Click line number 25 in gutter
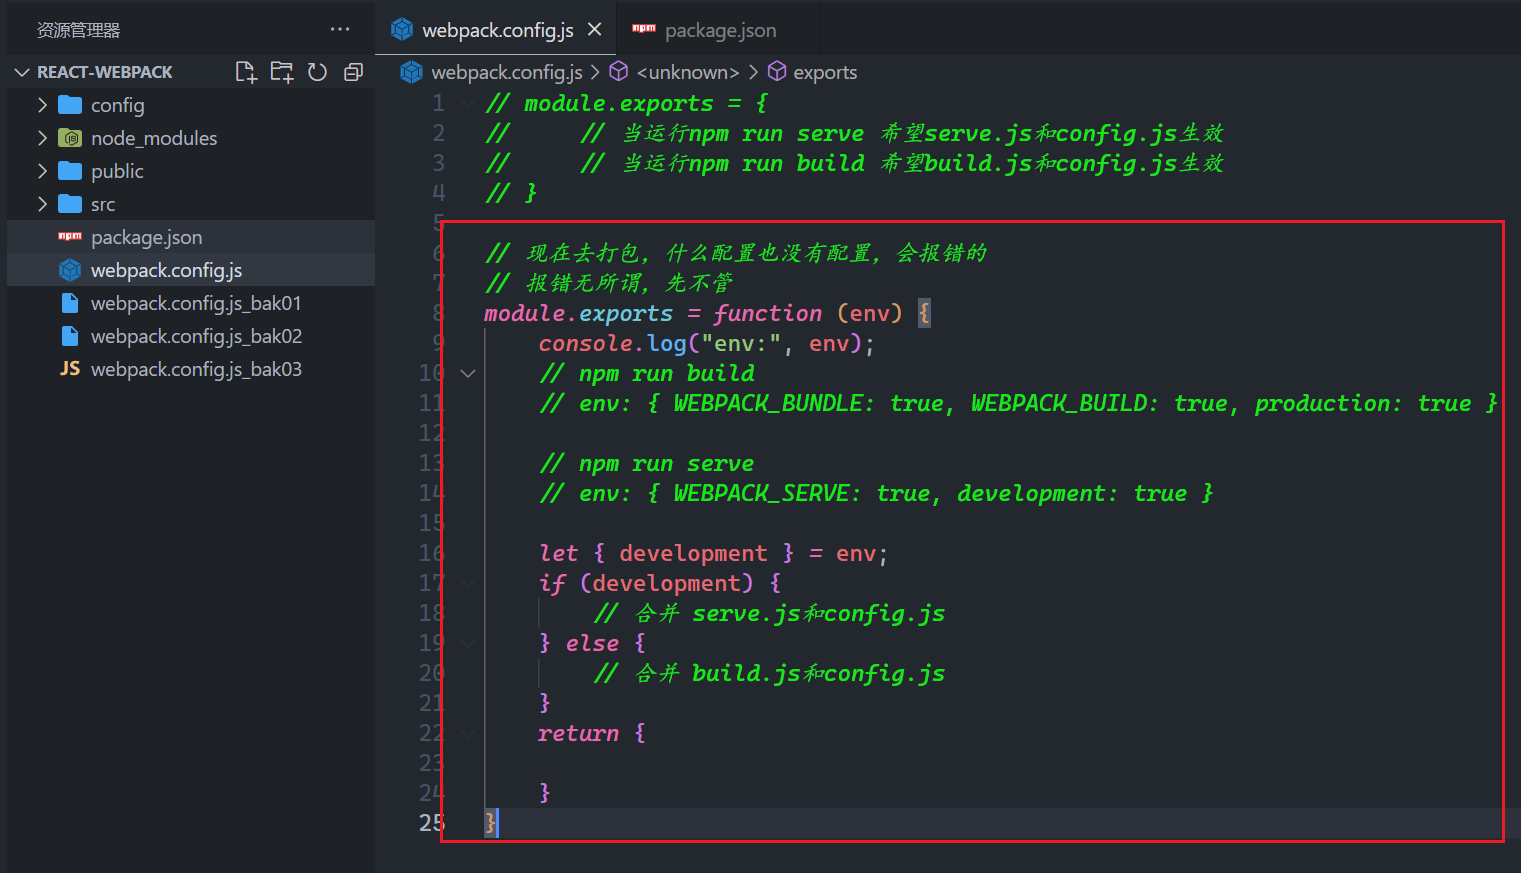The image size is (1521, 873). coord(431,823)
